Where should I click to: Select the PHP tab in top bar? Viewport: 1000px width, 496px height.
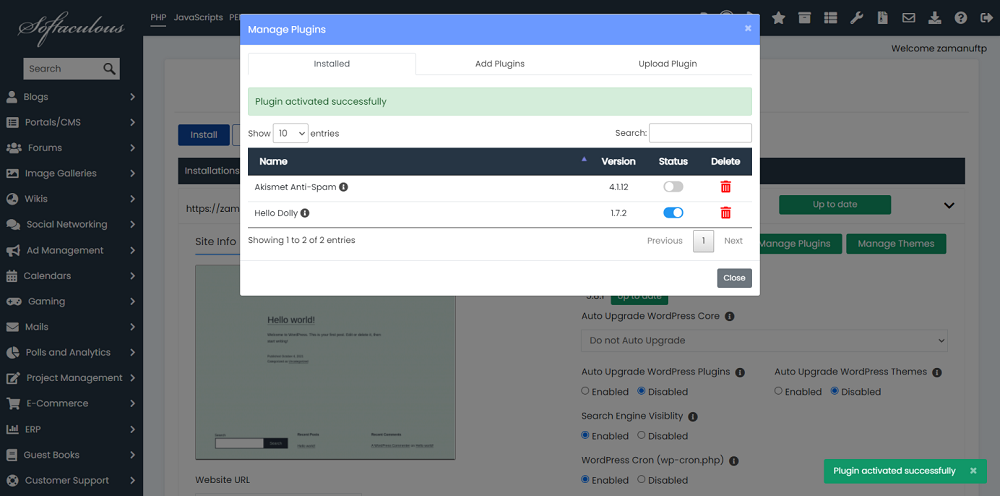[158, 17]
